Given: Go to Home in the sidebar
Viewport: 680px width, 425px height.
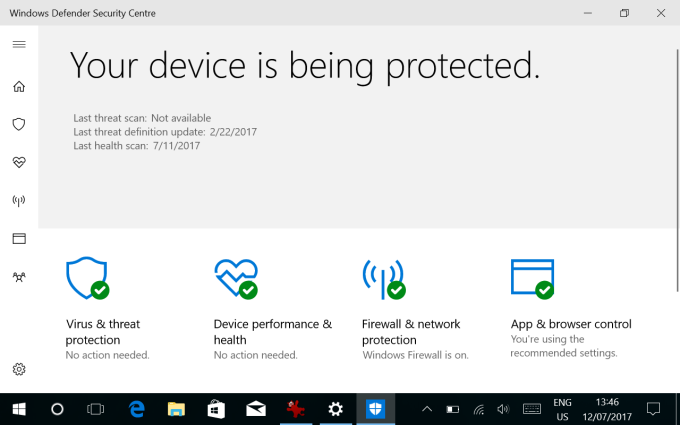Looking at the screenshot, I should pos(19,86).
